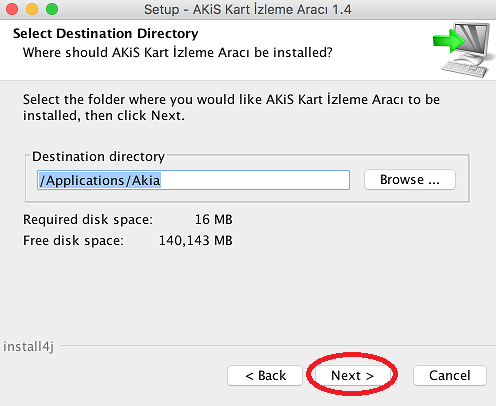
Task: Click the instruction text about selecting folder
Action: [x=231, y=107]
